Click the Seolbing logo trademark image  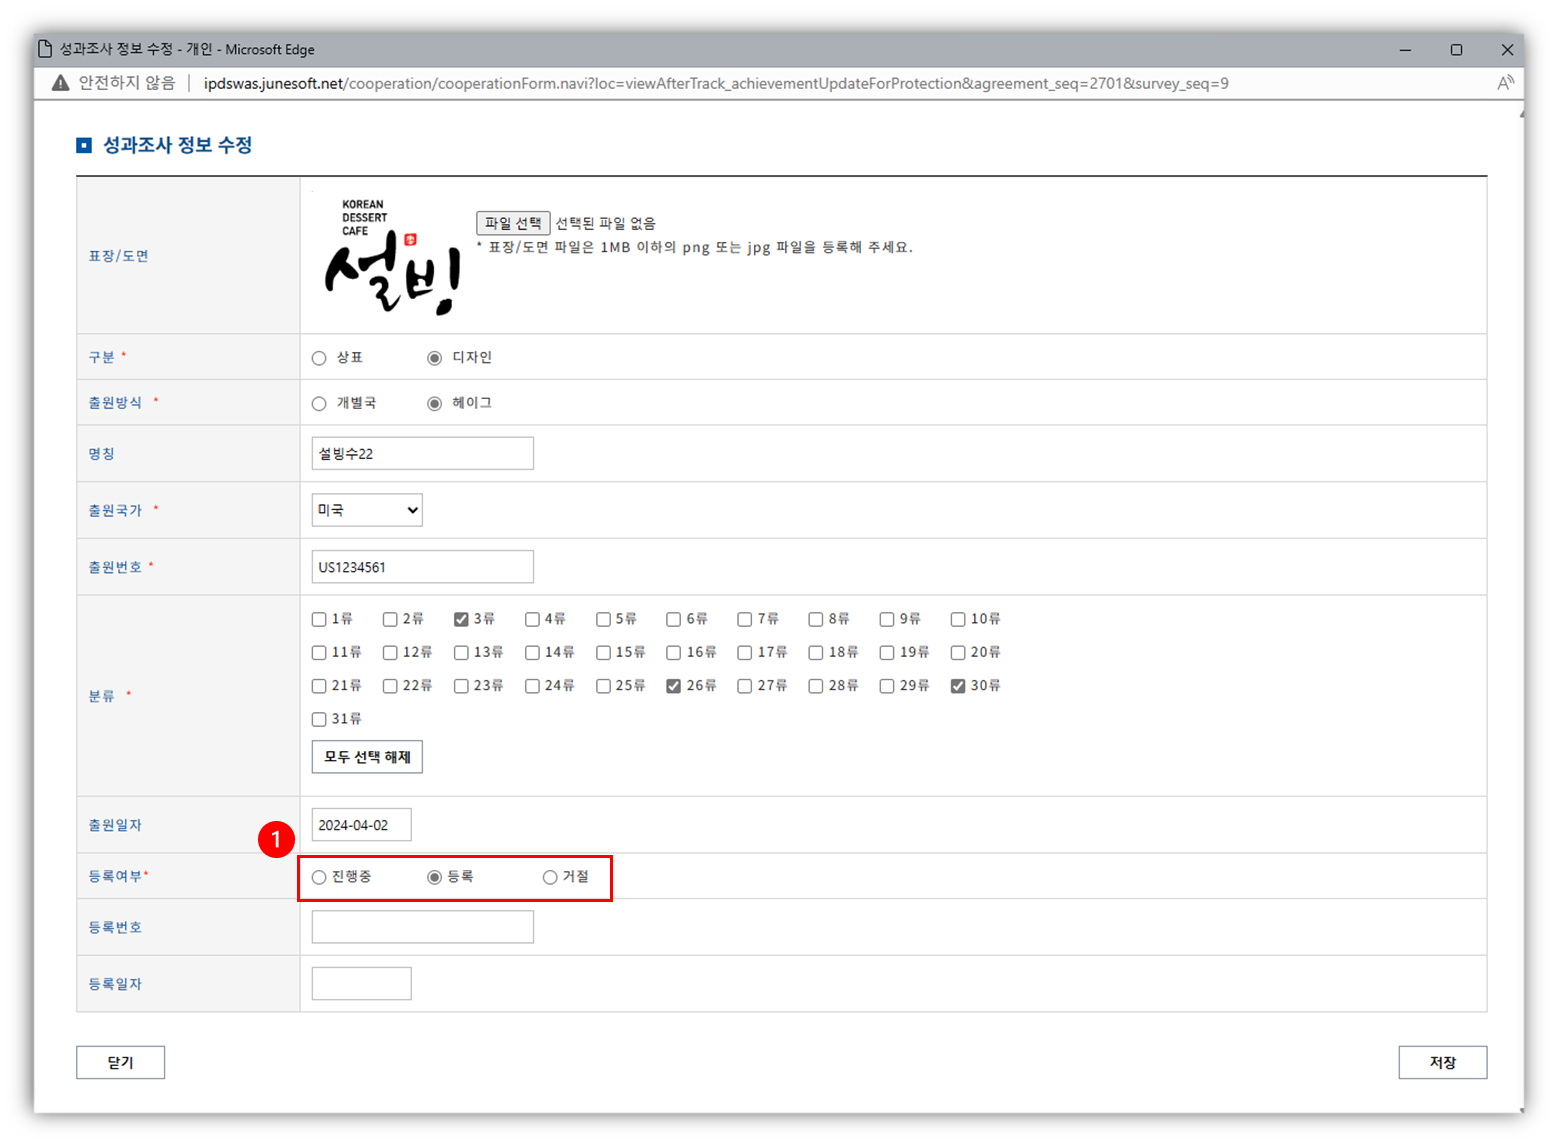coord(390,257)
